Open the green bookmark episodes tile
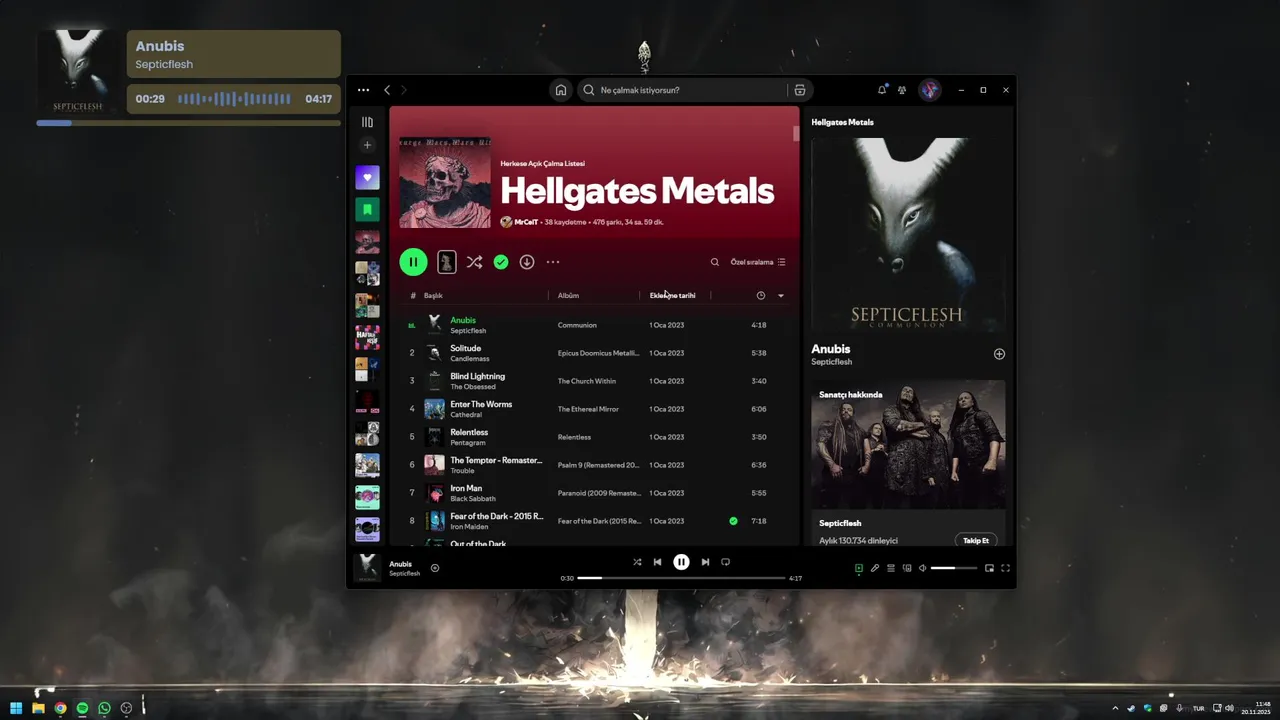This screenshot has height=720, width=1280. (367, 210)
